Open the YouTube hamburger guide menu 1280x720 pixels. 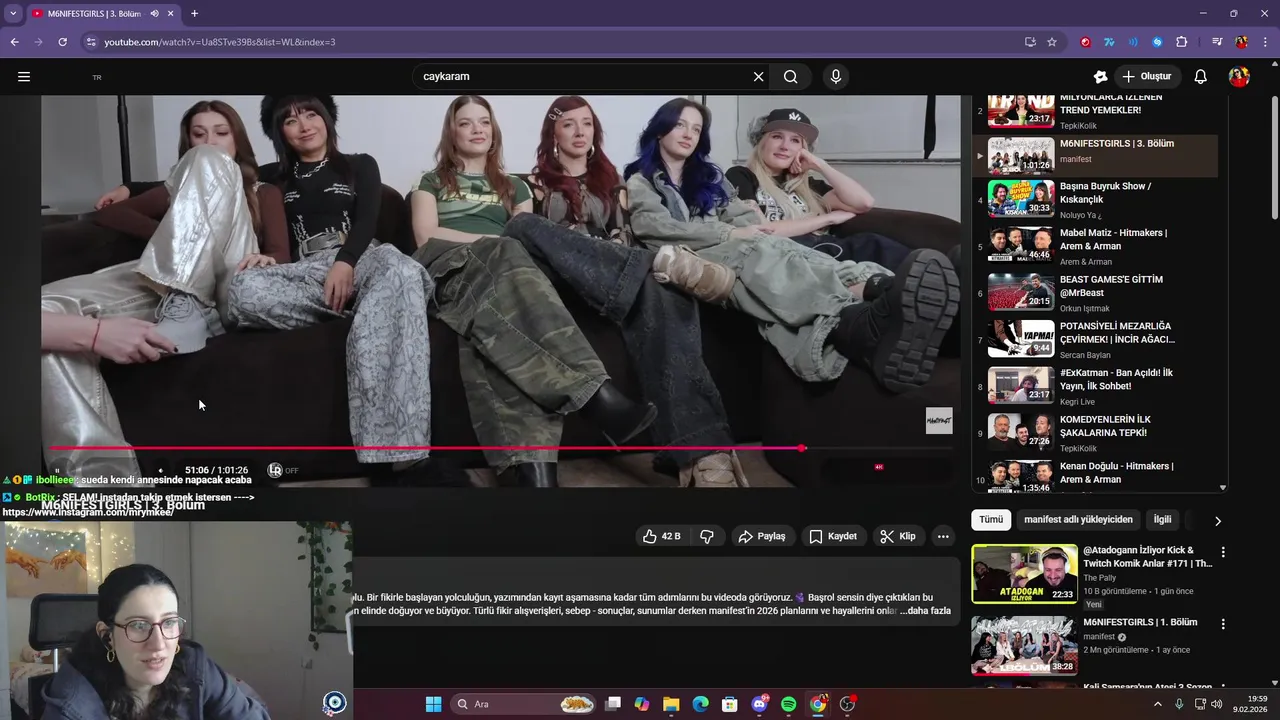pos(24,76)
